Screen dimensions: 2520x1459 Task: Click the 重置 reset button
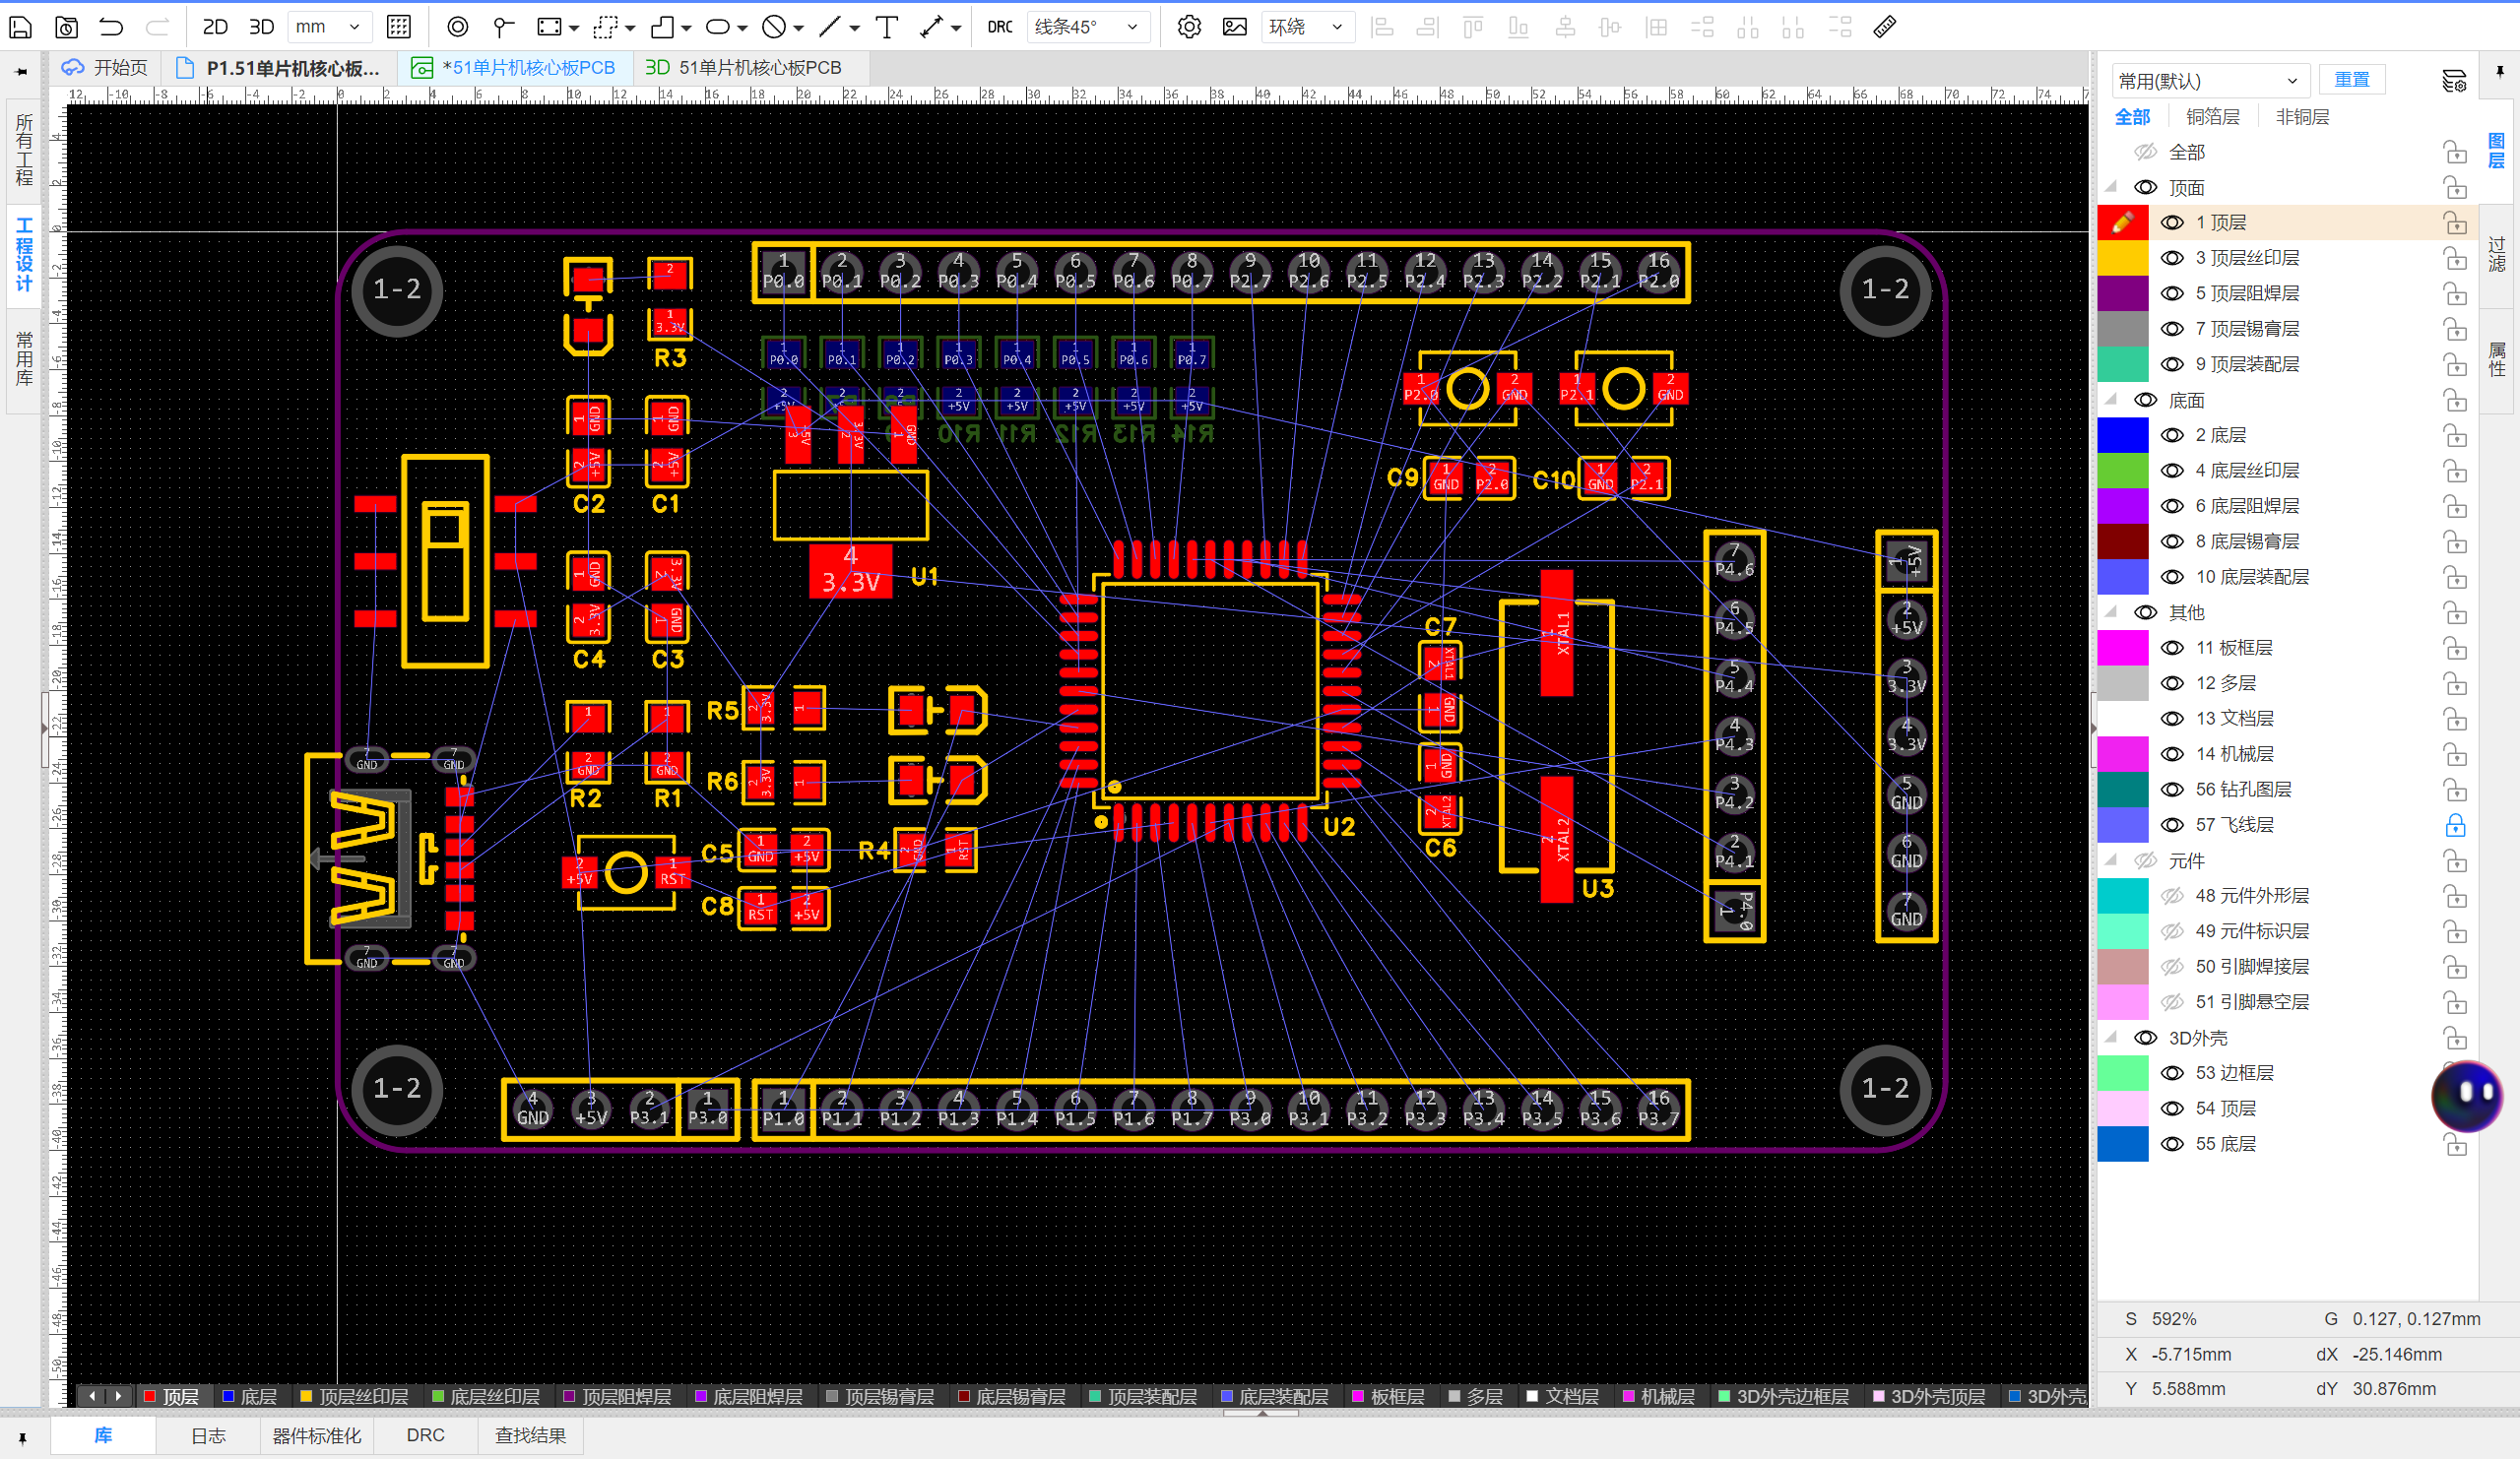tap(2351, 80)
